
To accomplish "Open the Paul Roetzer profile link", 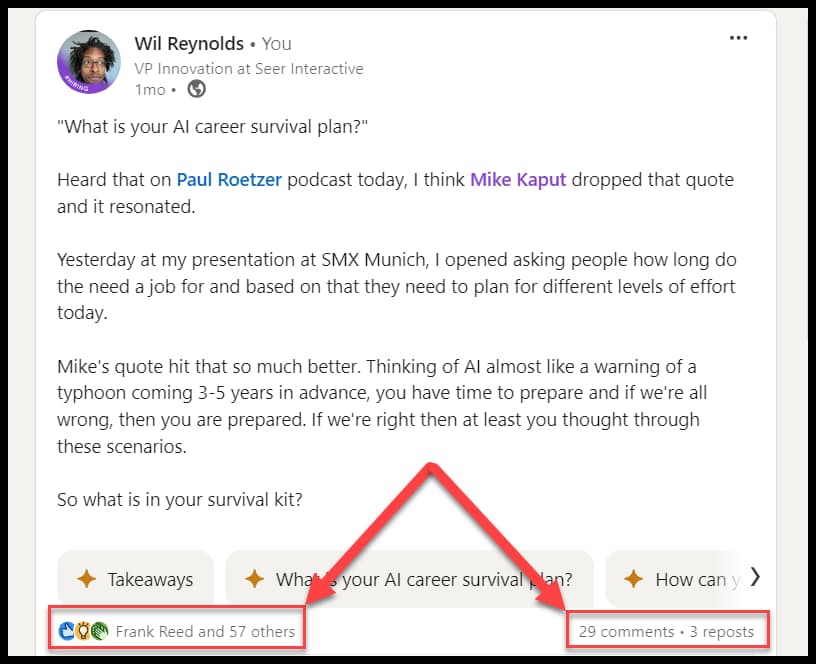I will click(x=229, y=180).
